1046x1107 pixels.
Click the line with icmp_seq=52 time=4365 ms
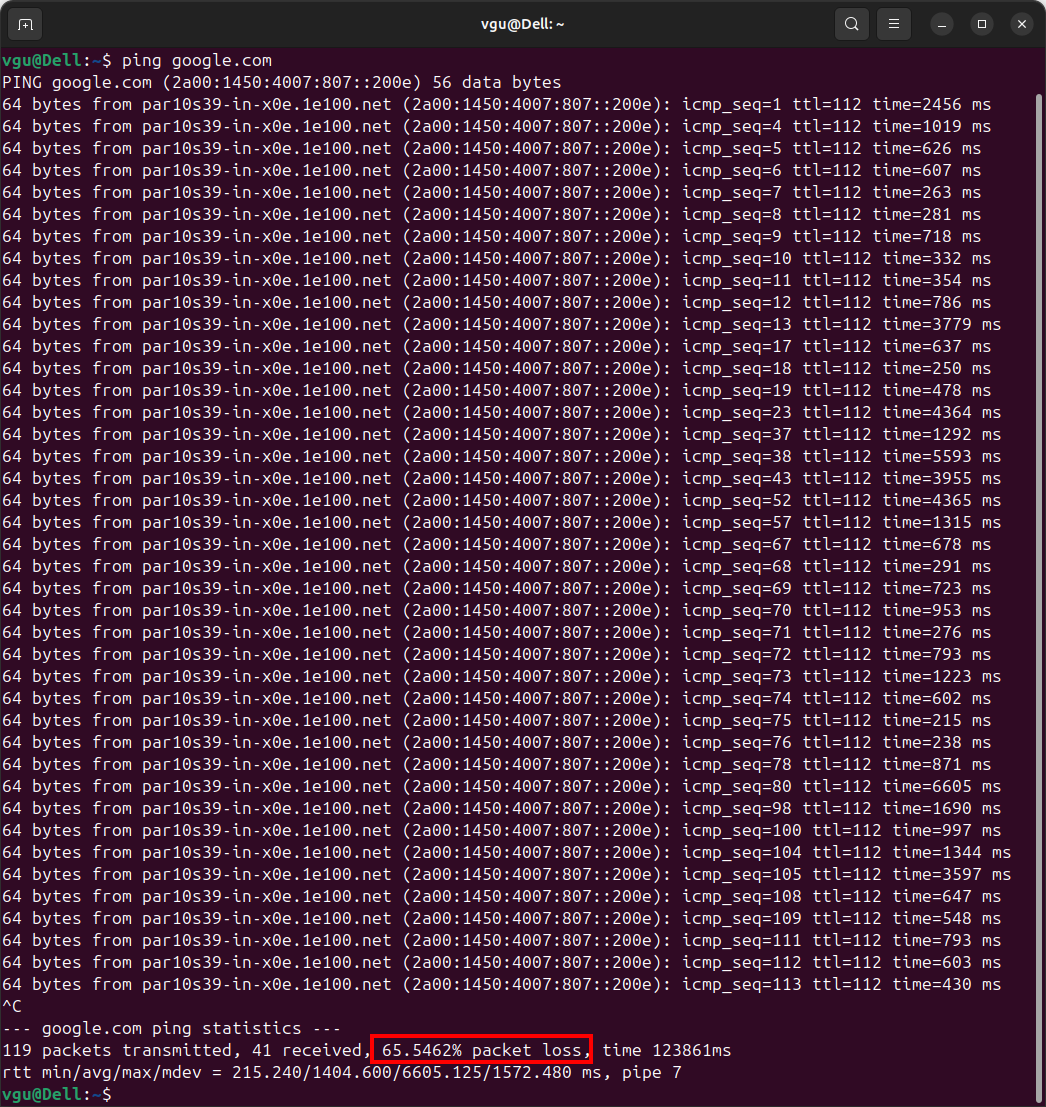pyautogui.click(x=501, y=501)
